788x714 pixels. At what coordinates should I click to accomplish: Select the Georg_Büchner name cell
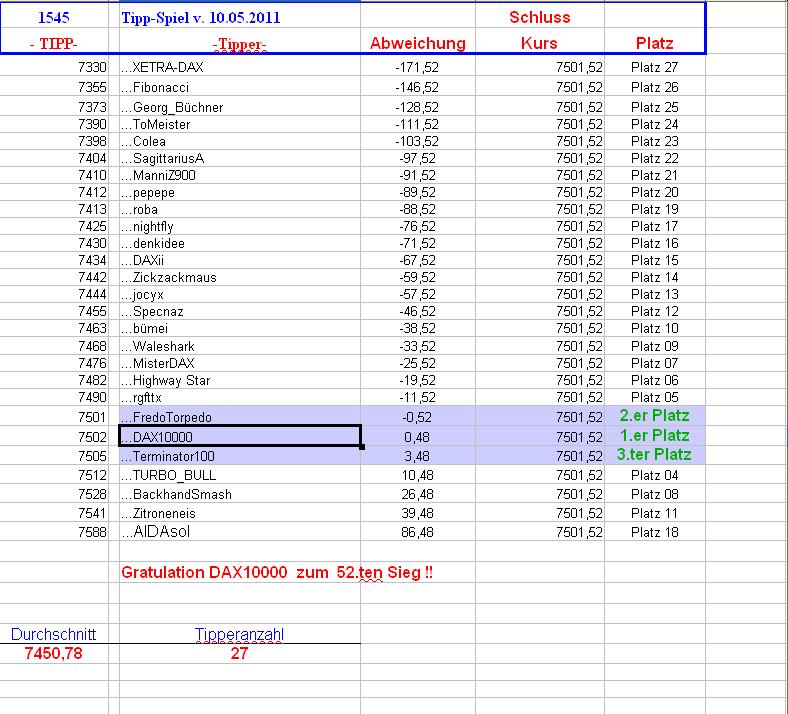pos(240,107)
